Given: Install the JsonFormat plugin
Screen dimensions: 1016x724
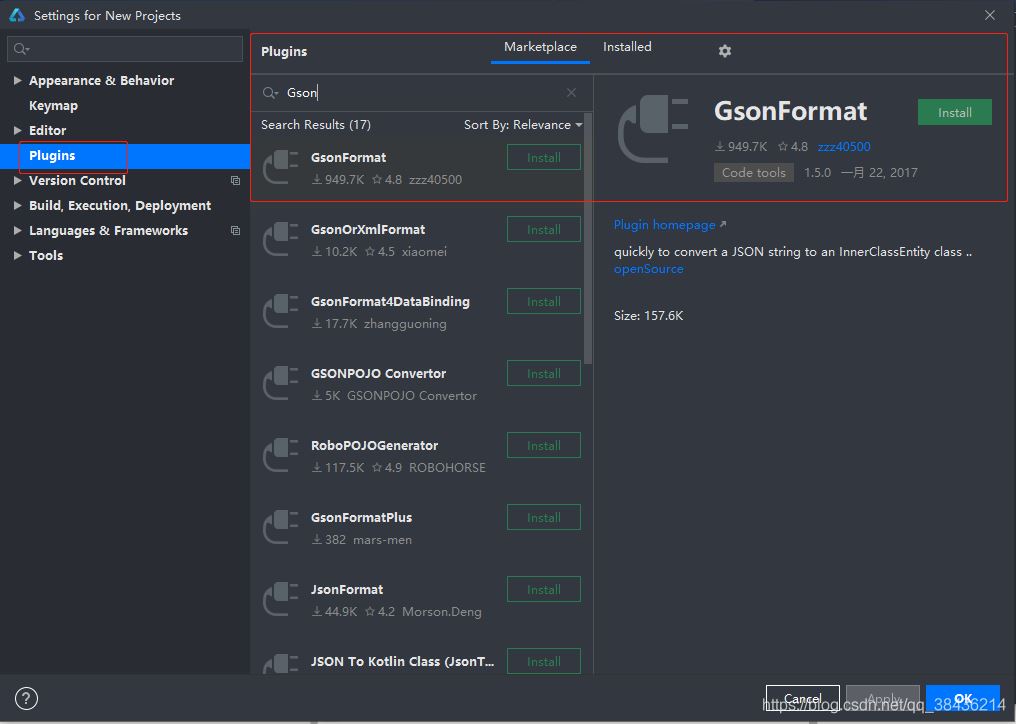Looking at the screenshot, I should pyautogui.click(x=544, y=589).
